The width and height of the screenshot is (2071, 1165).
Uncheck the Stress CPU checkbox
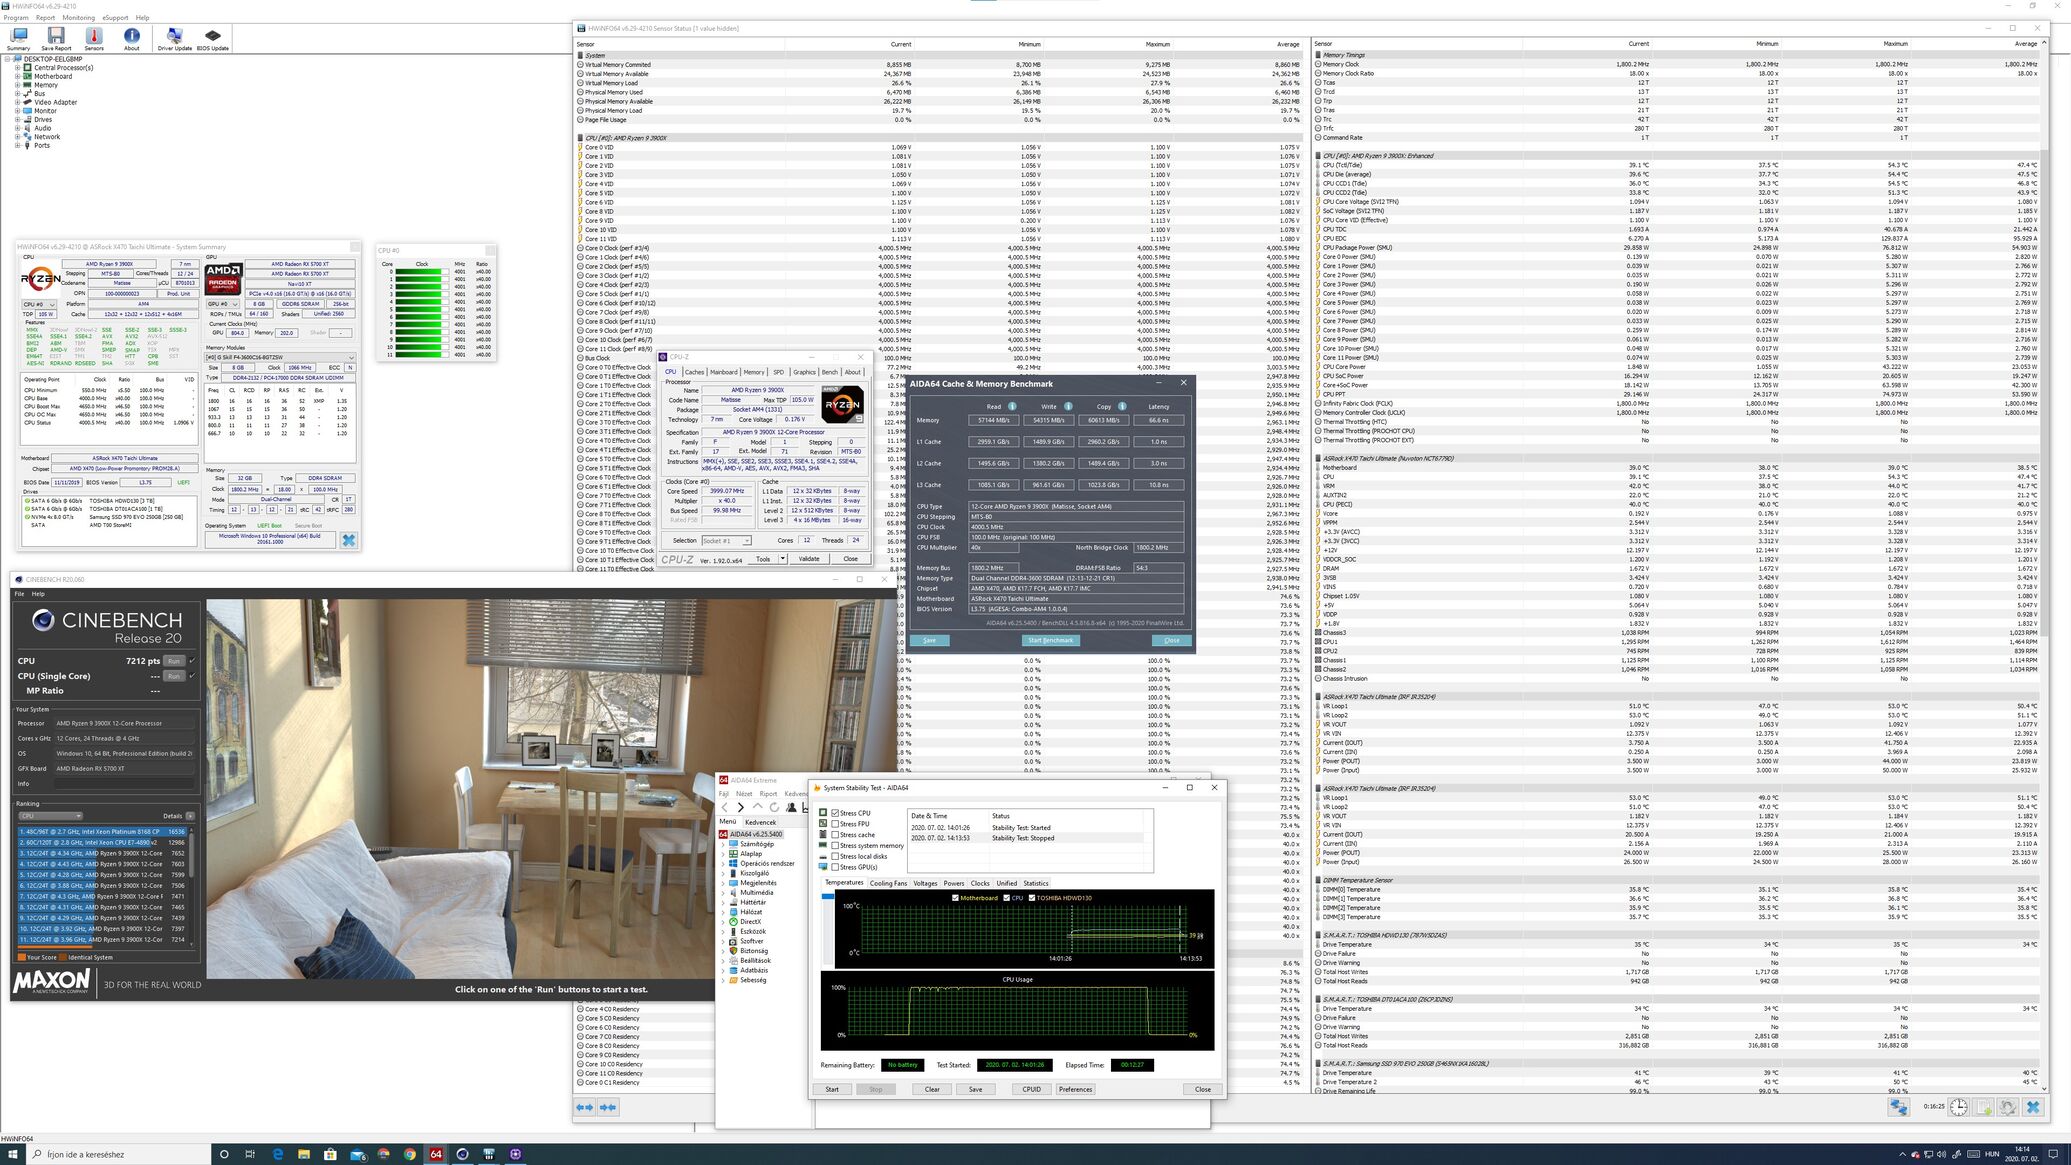(835, 813)
